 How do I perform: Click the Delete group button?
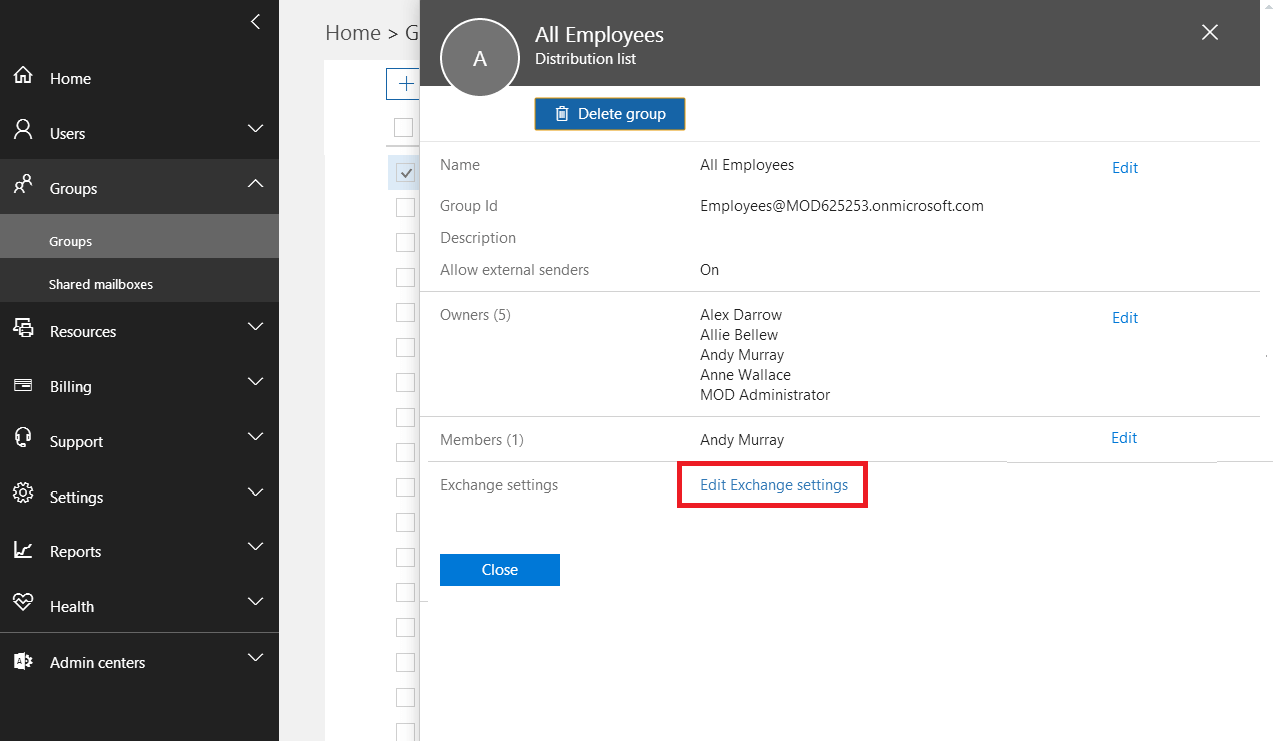[x=610, y=114]
